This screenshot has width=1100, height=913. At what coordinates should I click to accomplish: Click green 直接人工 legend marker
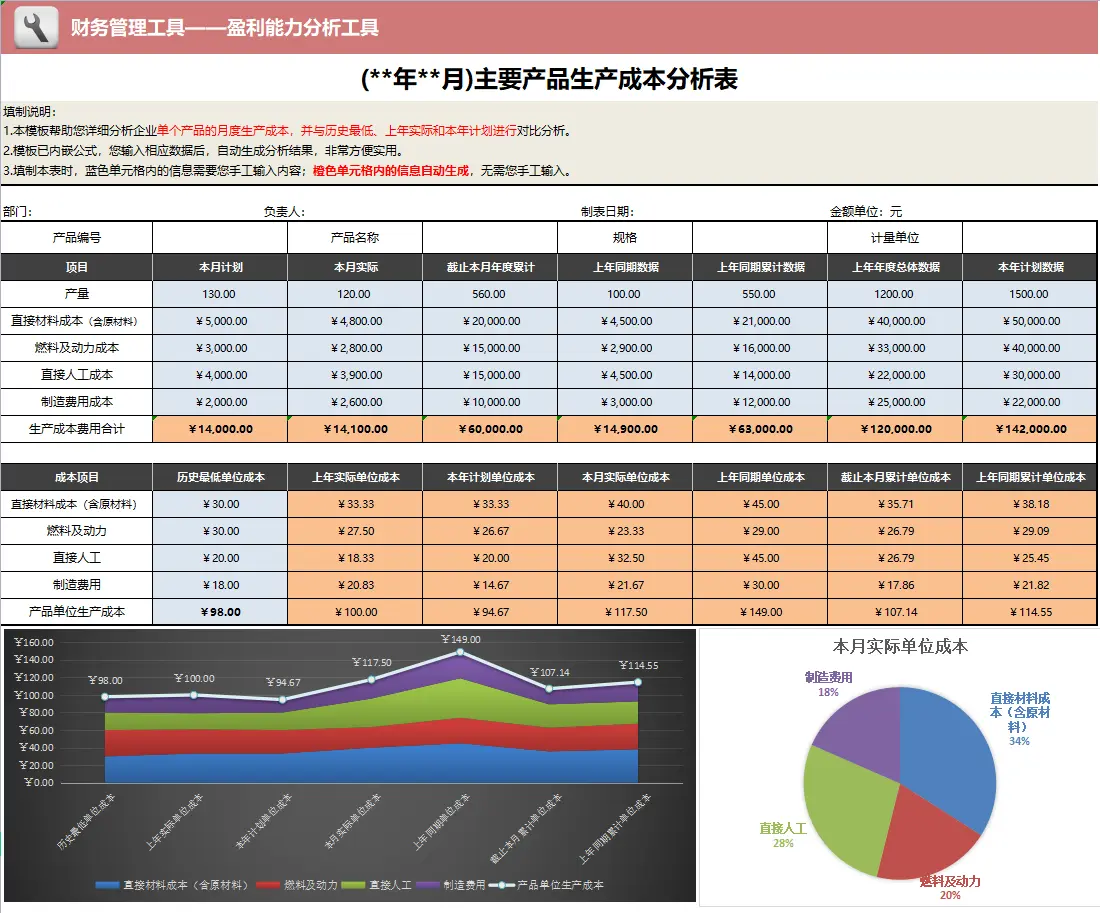[x=353, y=885]
